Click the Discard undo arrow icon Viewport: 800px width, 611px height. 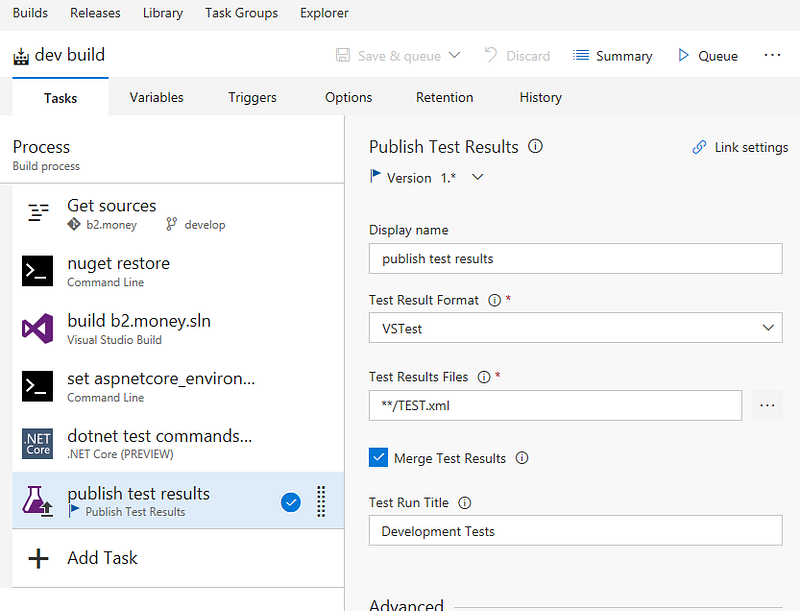491,55
